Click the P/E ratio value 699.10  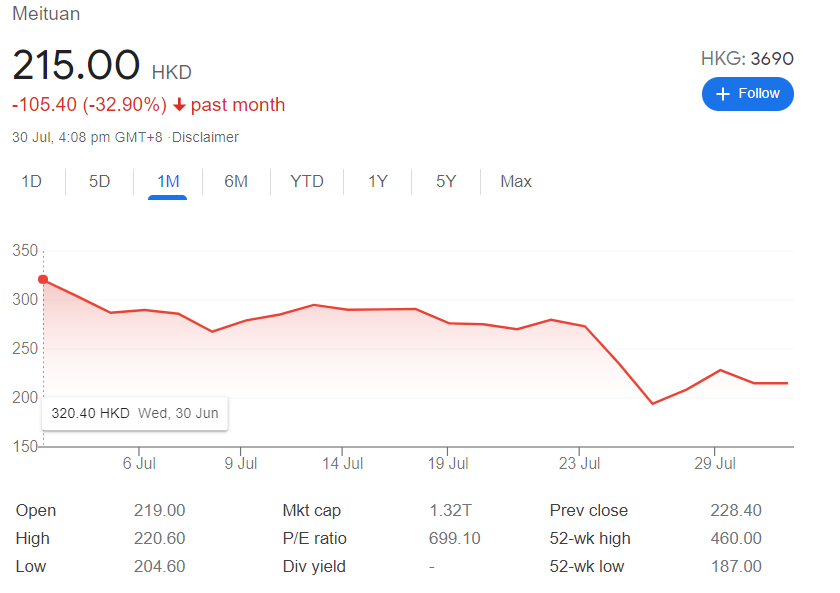coord(455,538)
